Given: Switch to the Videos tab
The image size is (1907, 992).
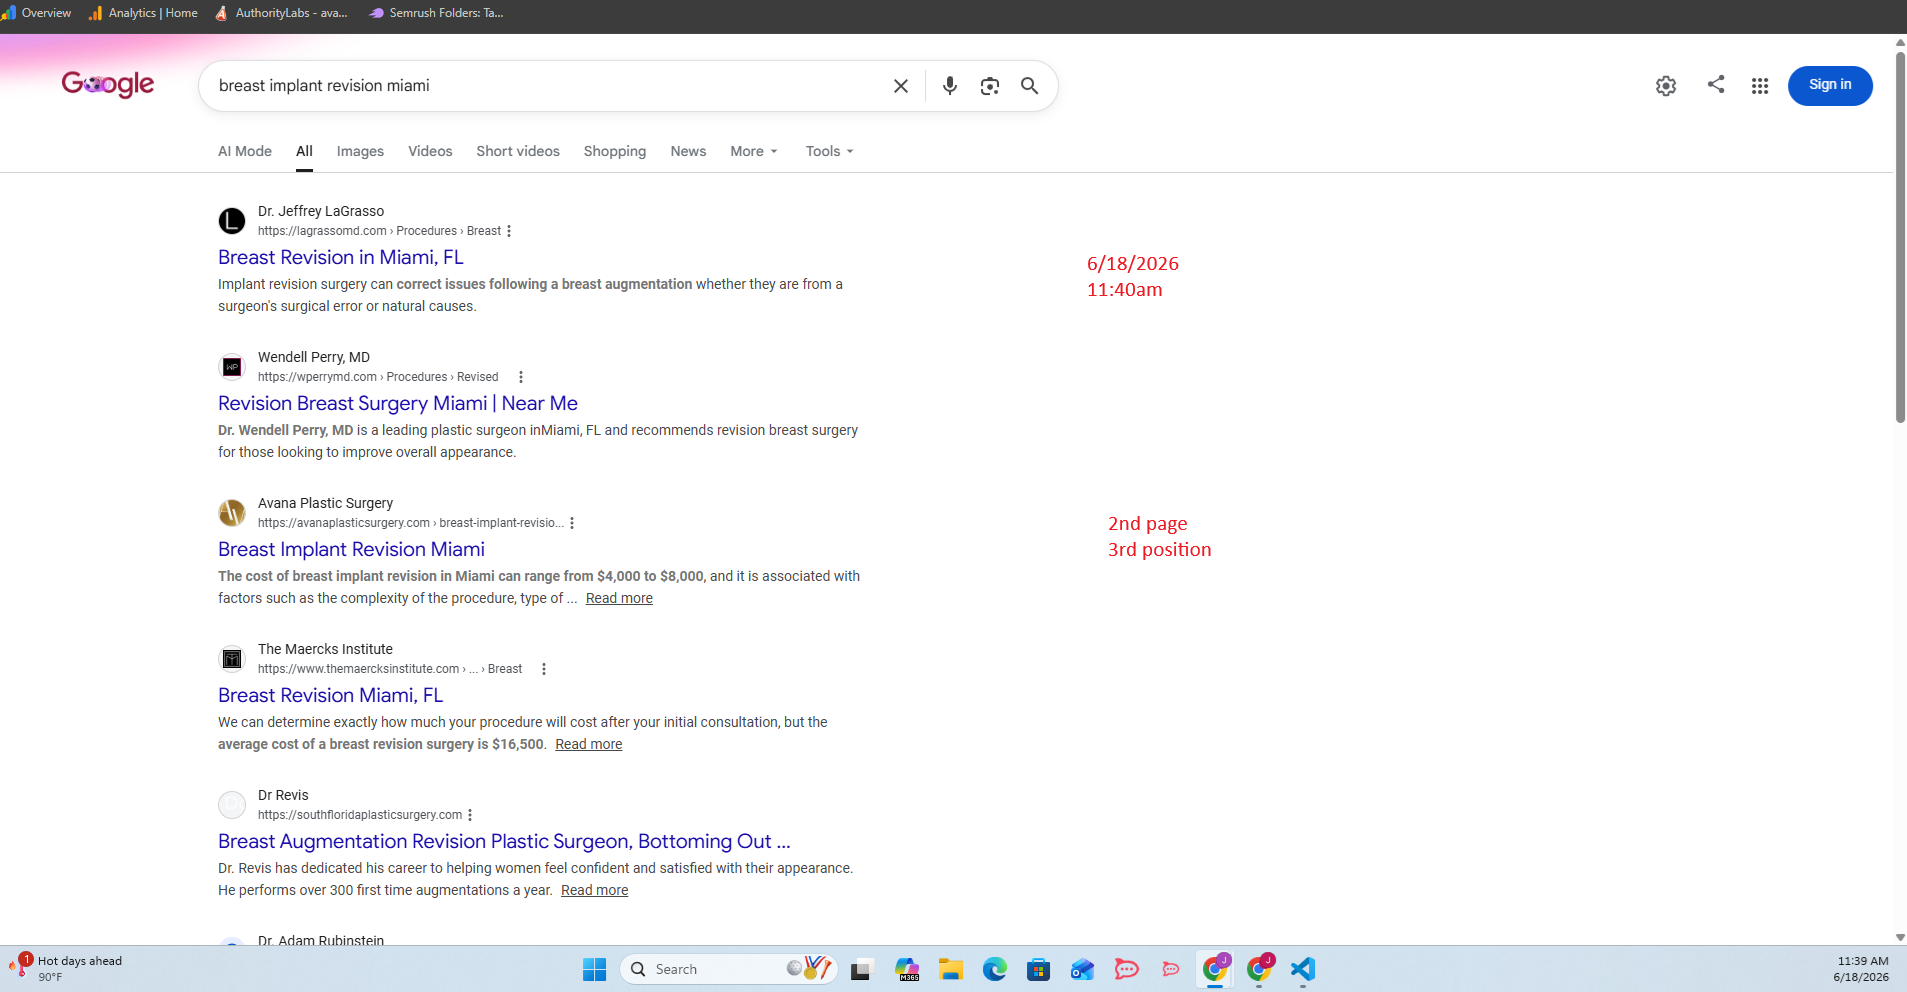Looking at the screenshot, I should point(430,151).
